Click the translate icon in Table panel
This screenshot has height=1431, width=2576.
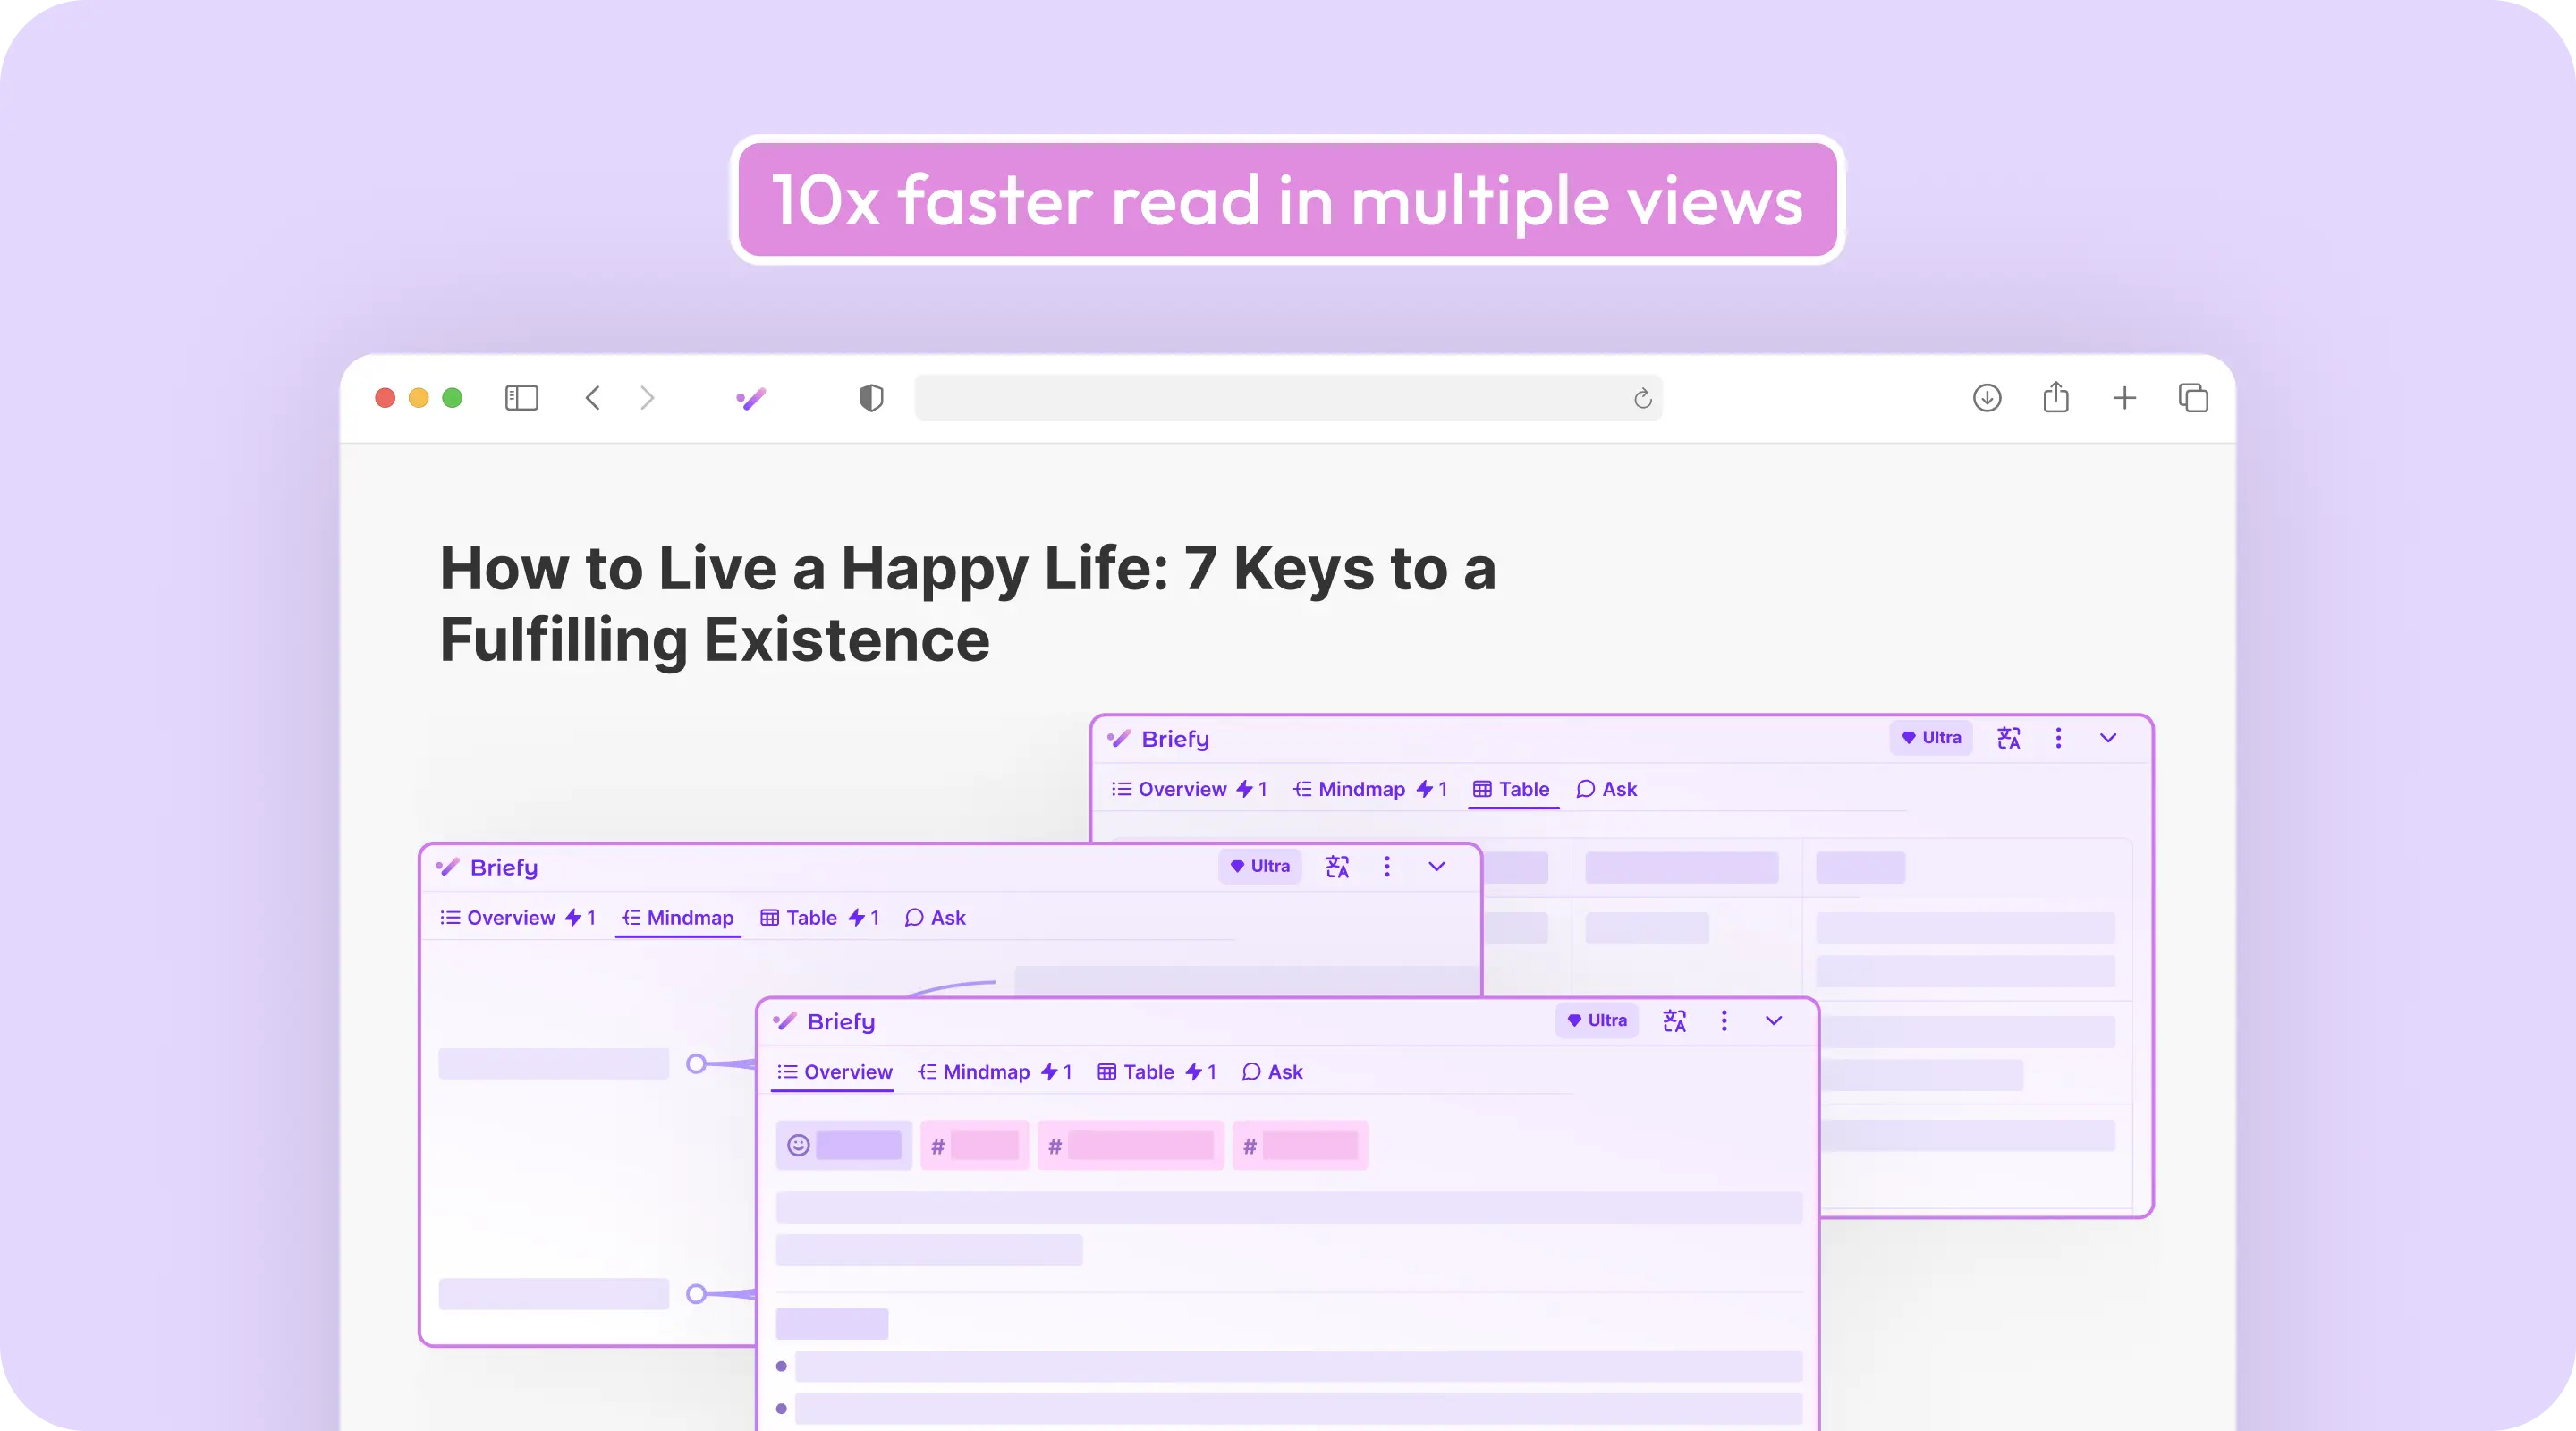tap(2009, 738)
